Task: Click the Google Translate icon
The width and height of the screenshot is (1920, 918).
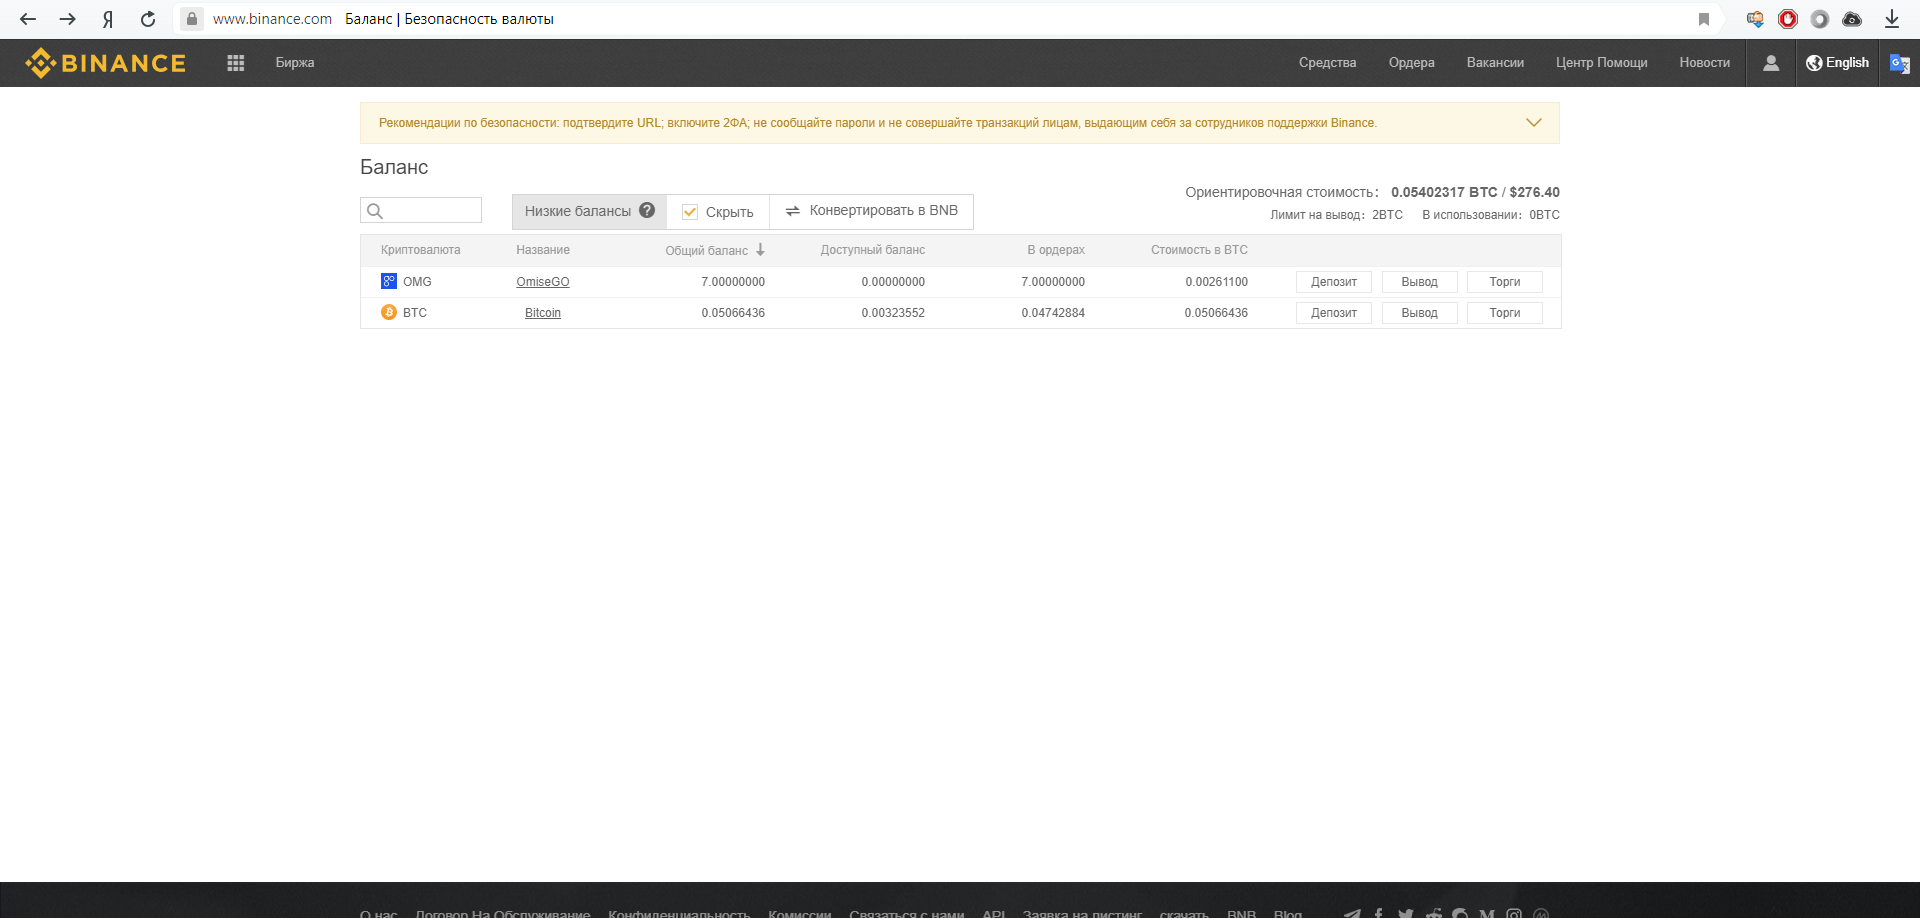Action: click(x=1900, y=63)
